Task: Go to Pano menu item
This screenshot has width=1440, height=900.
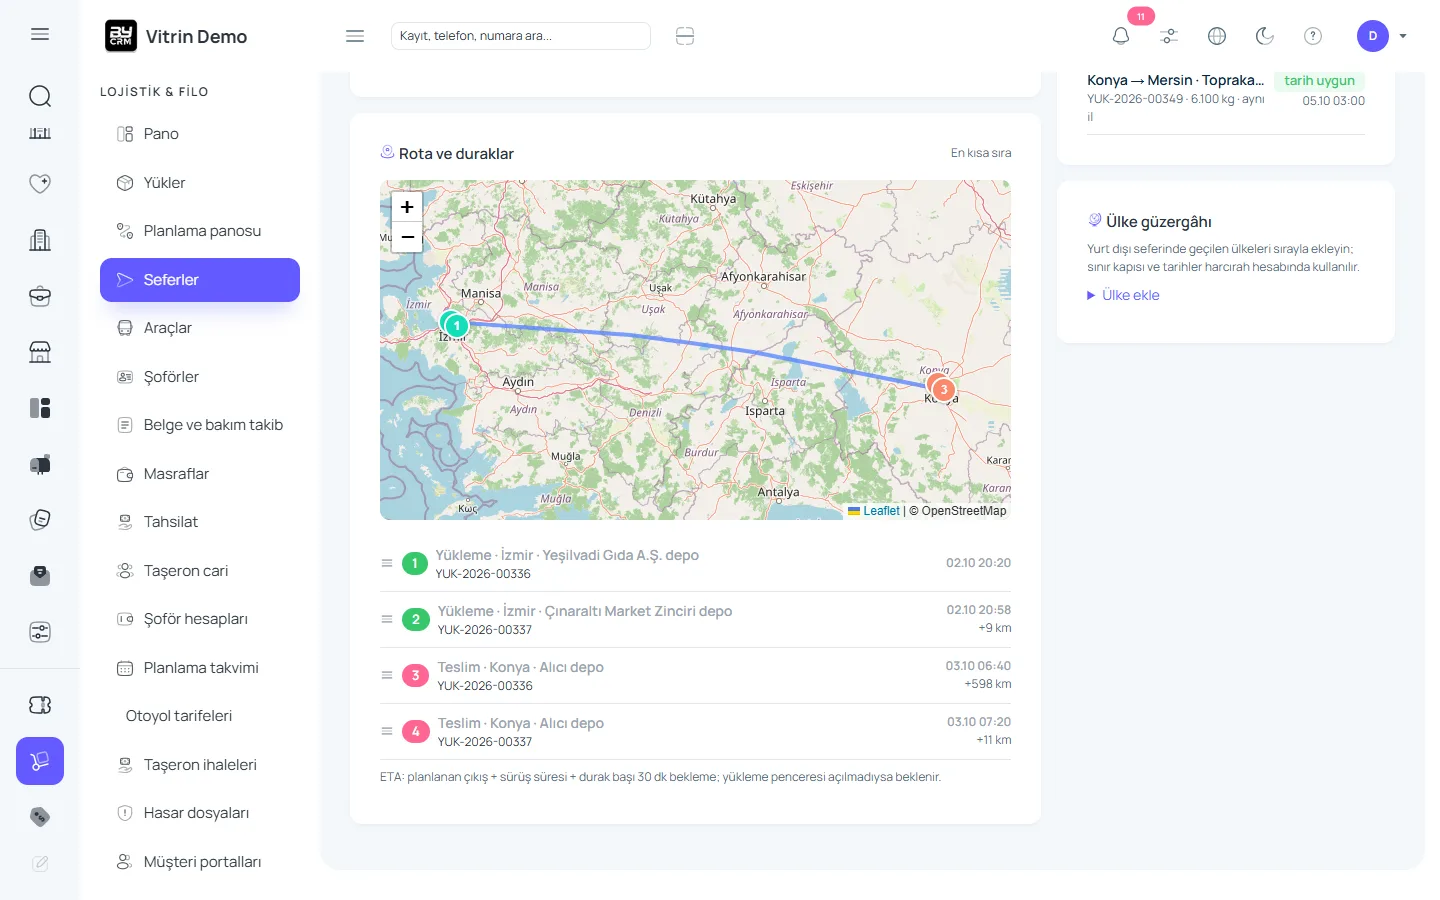Action: coord(200,134)
